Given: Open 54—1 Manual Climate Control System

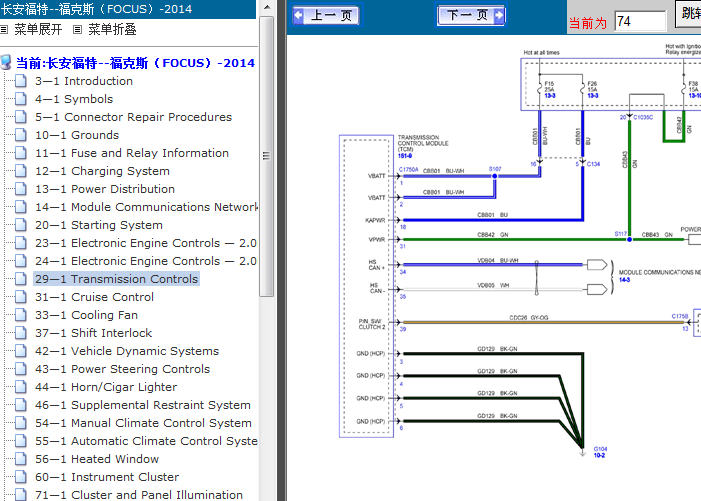Looking at the screenshot, I should coord(144,423).
